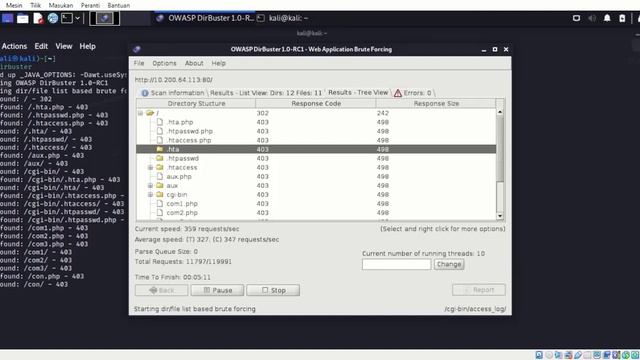Expand the cgi-bin folder node
The width and height of the screenshot is (640, 360).
tap(150, 194)
